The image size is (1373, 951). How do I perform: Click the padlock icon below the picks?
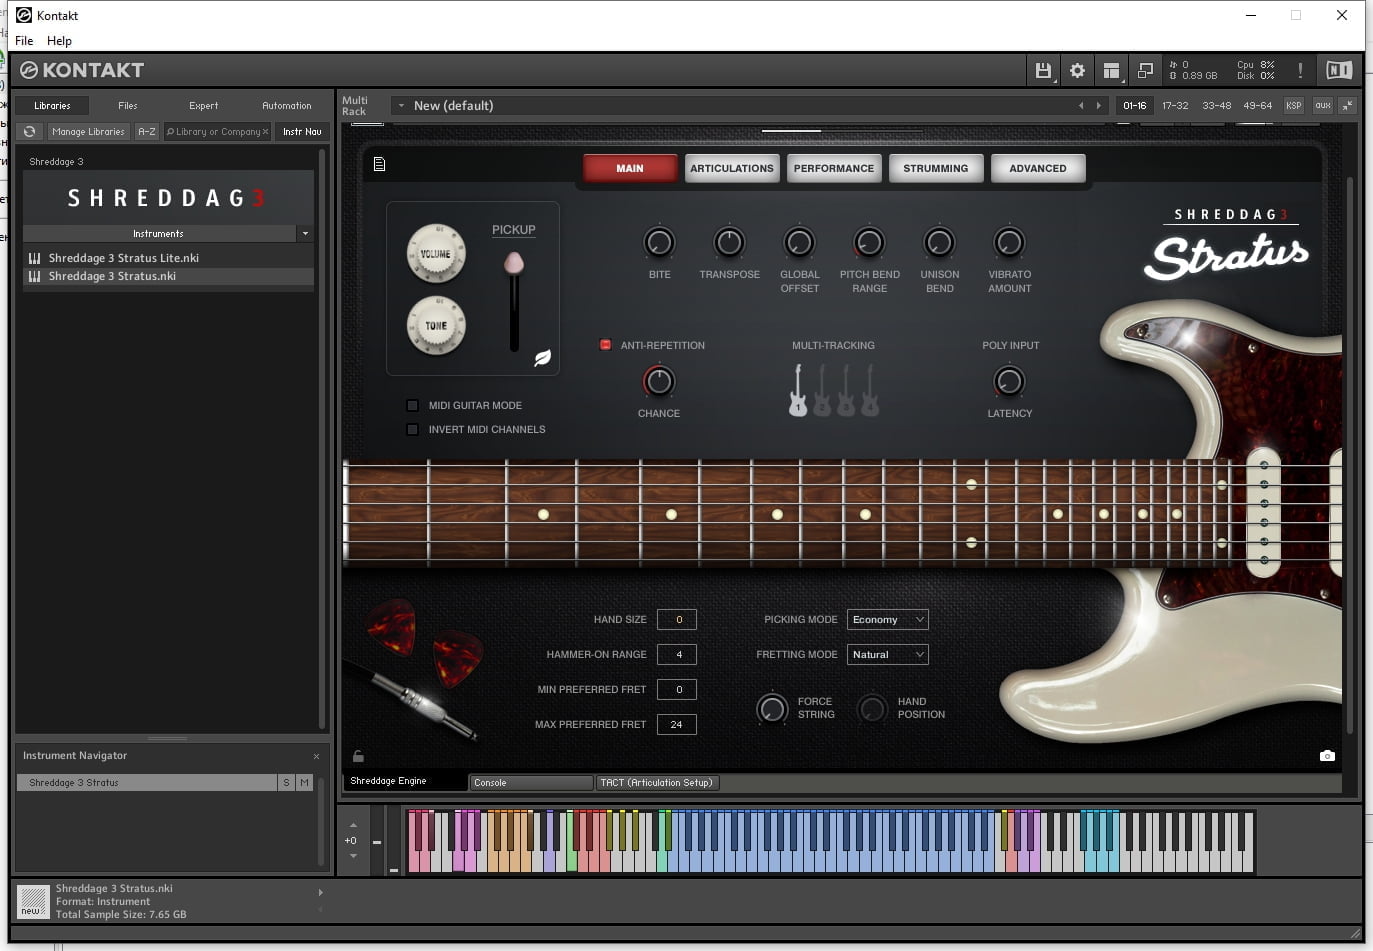tap(358, 756)
